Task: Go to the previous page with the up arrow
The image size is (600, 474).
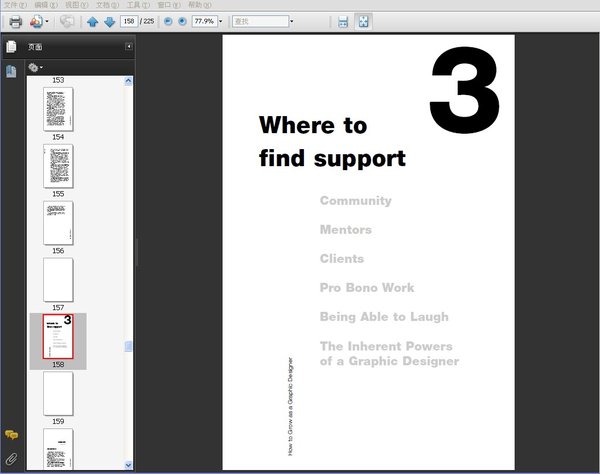Action: (92, 22)
